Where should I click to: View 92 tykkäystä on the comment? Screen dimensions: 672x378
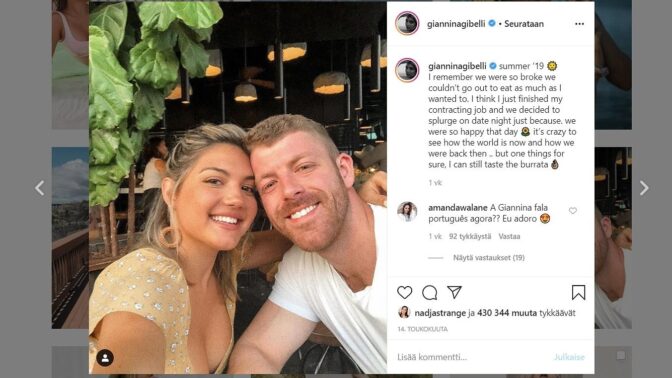coord(470,236)
